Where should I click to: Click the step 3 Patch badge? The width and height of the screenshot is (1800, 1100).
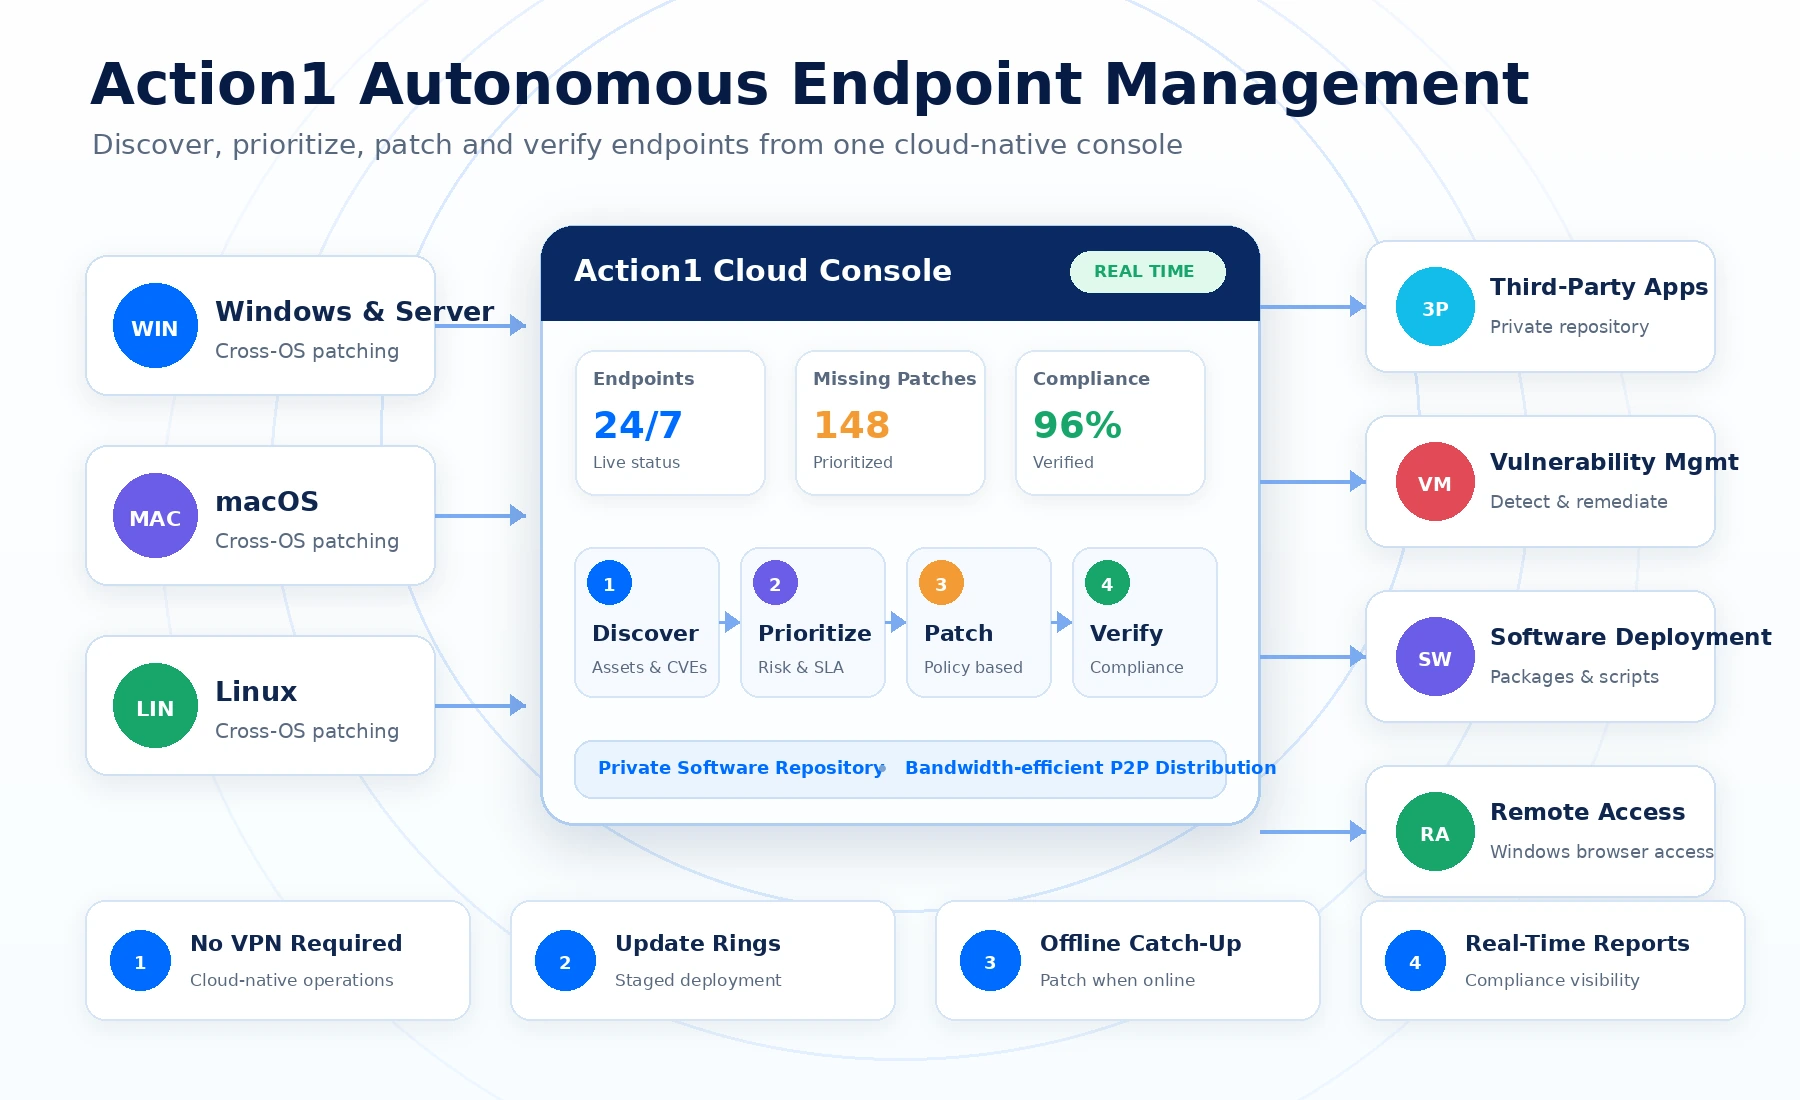coord(941,583)
